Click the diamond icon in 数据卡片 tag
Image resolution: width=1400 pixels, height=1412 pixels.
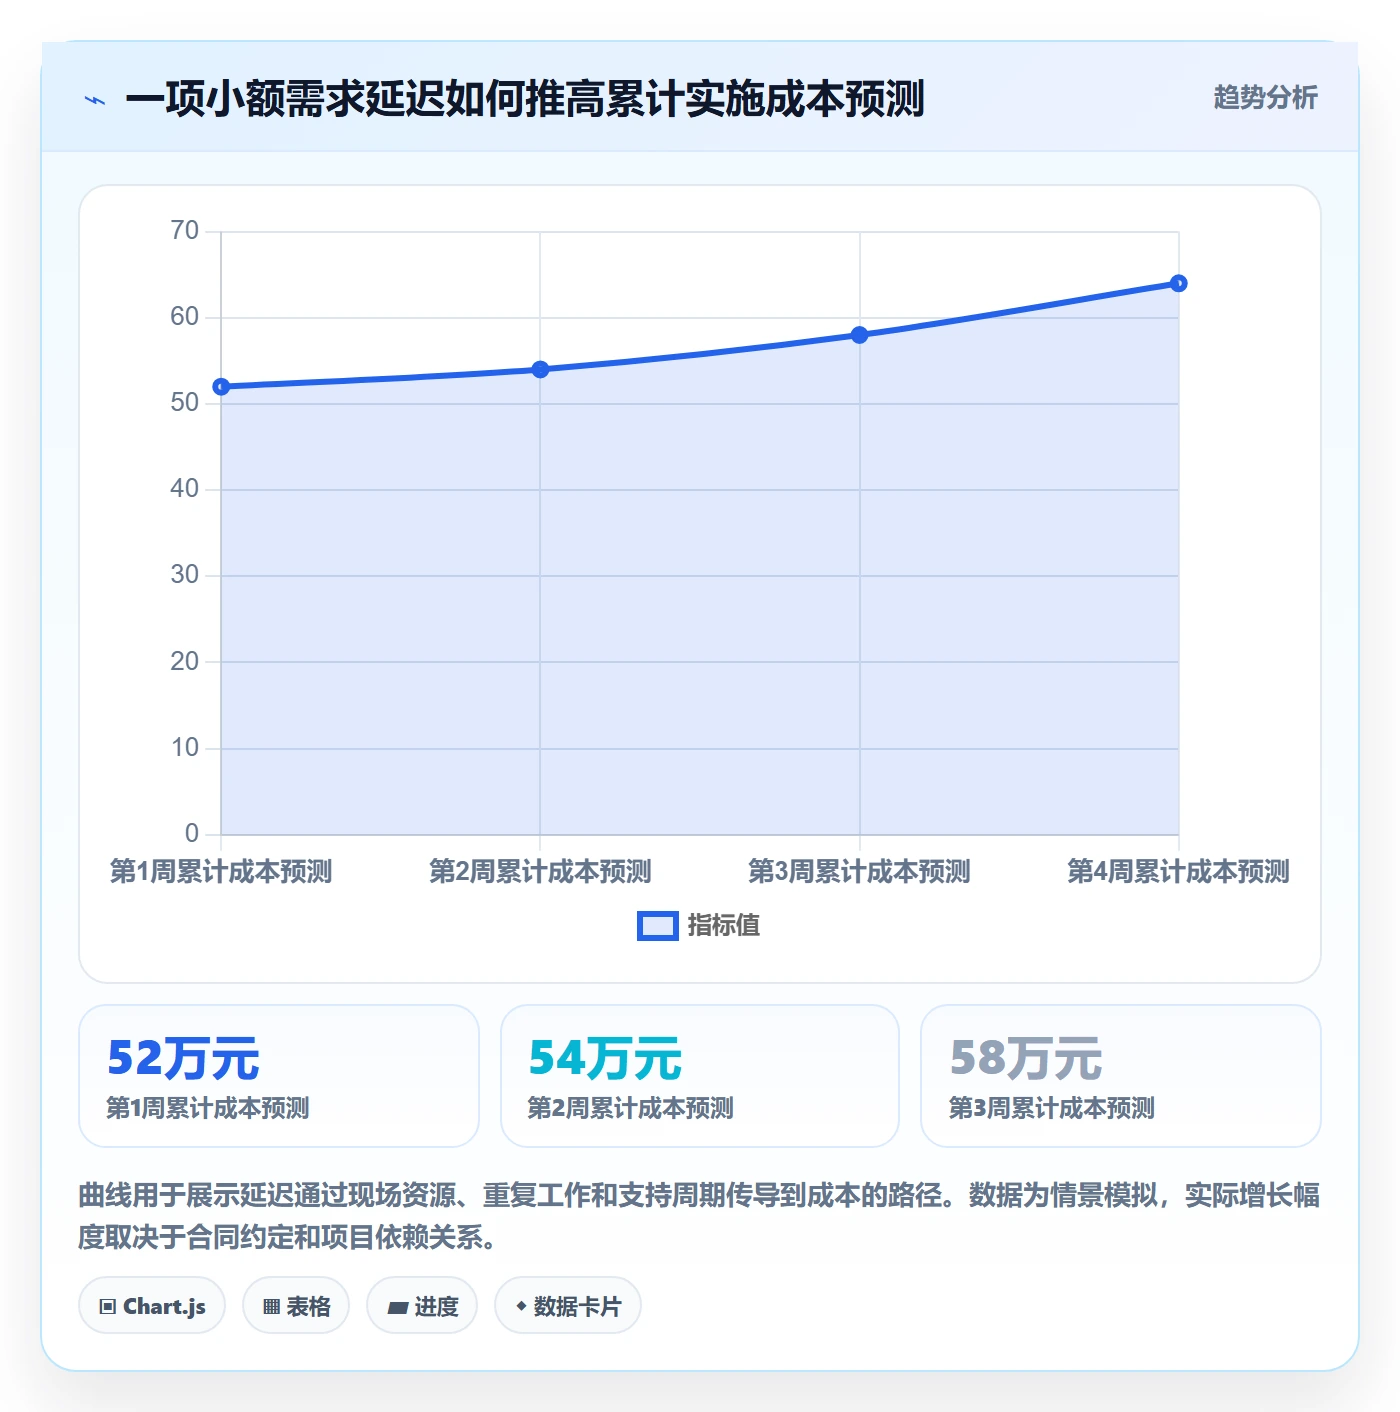pyautogui.click(x=521, y=1306)
